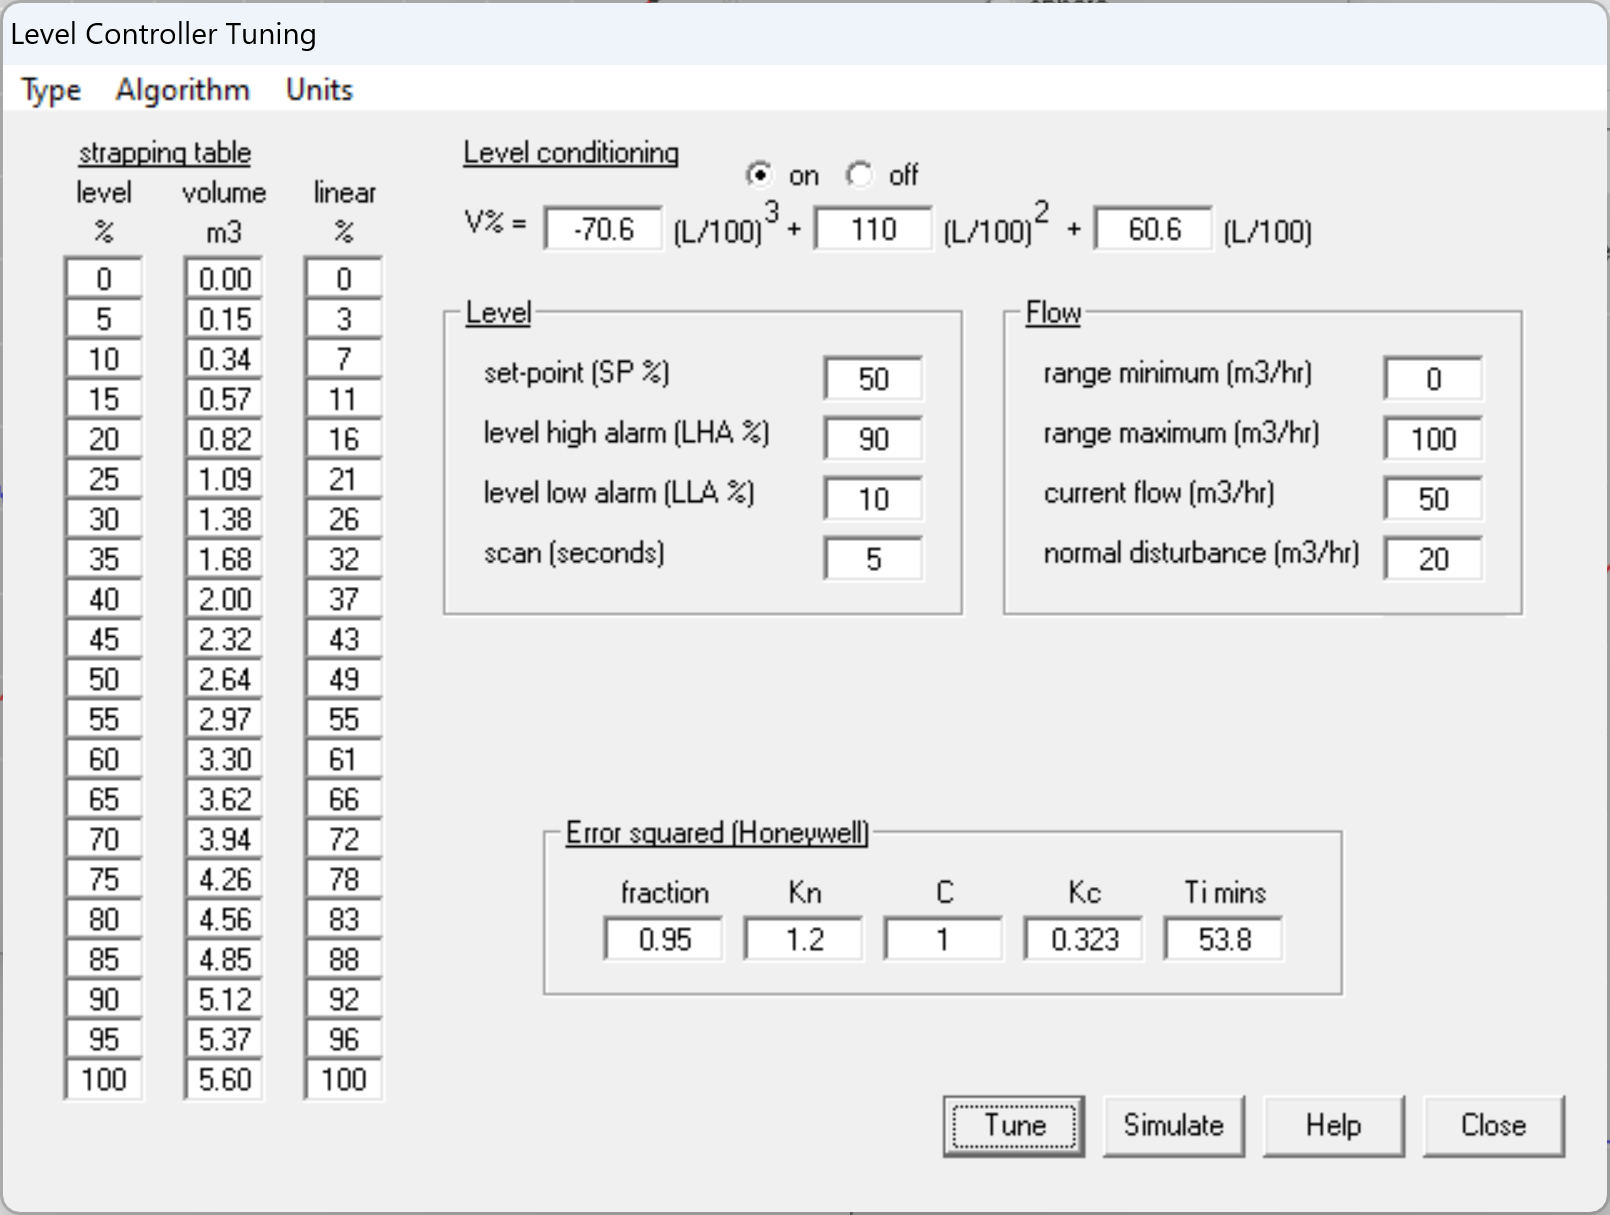Viewport: 1610px width, 1215px height.
Task: Open the Units menu
Action: point(319,90)
